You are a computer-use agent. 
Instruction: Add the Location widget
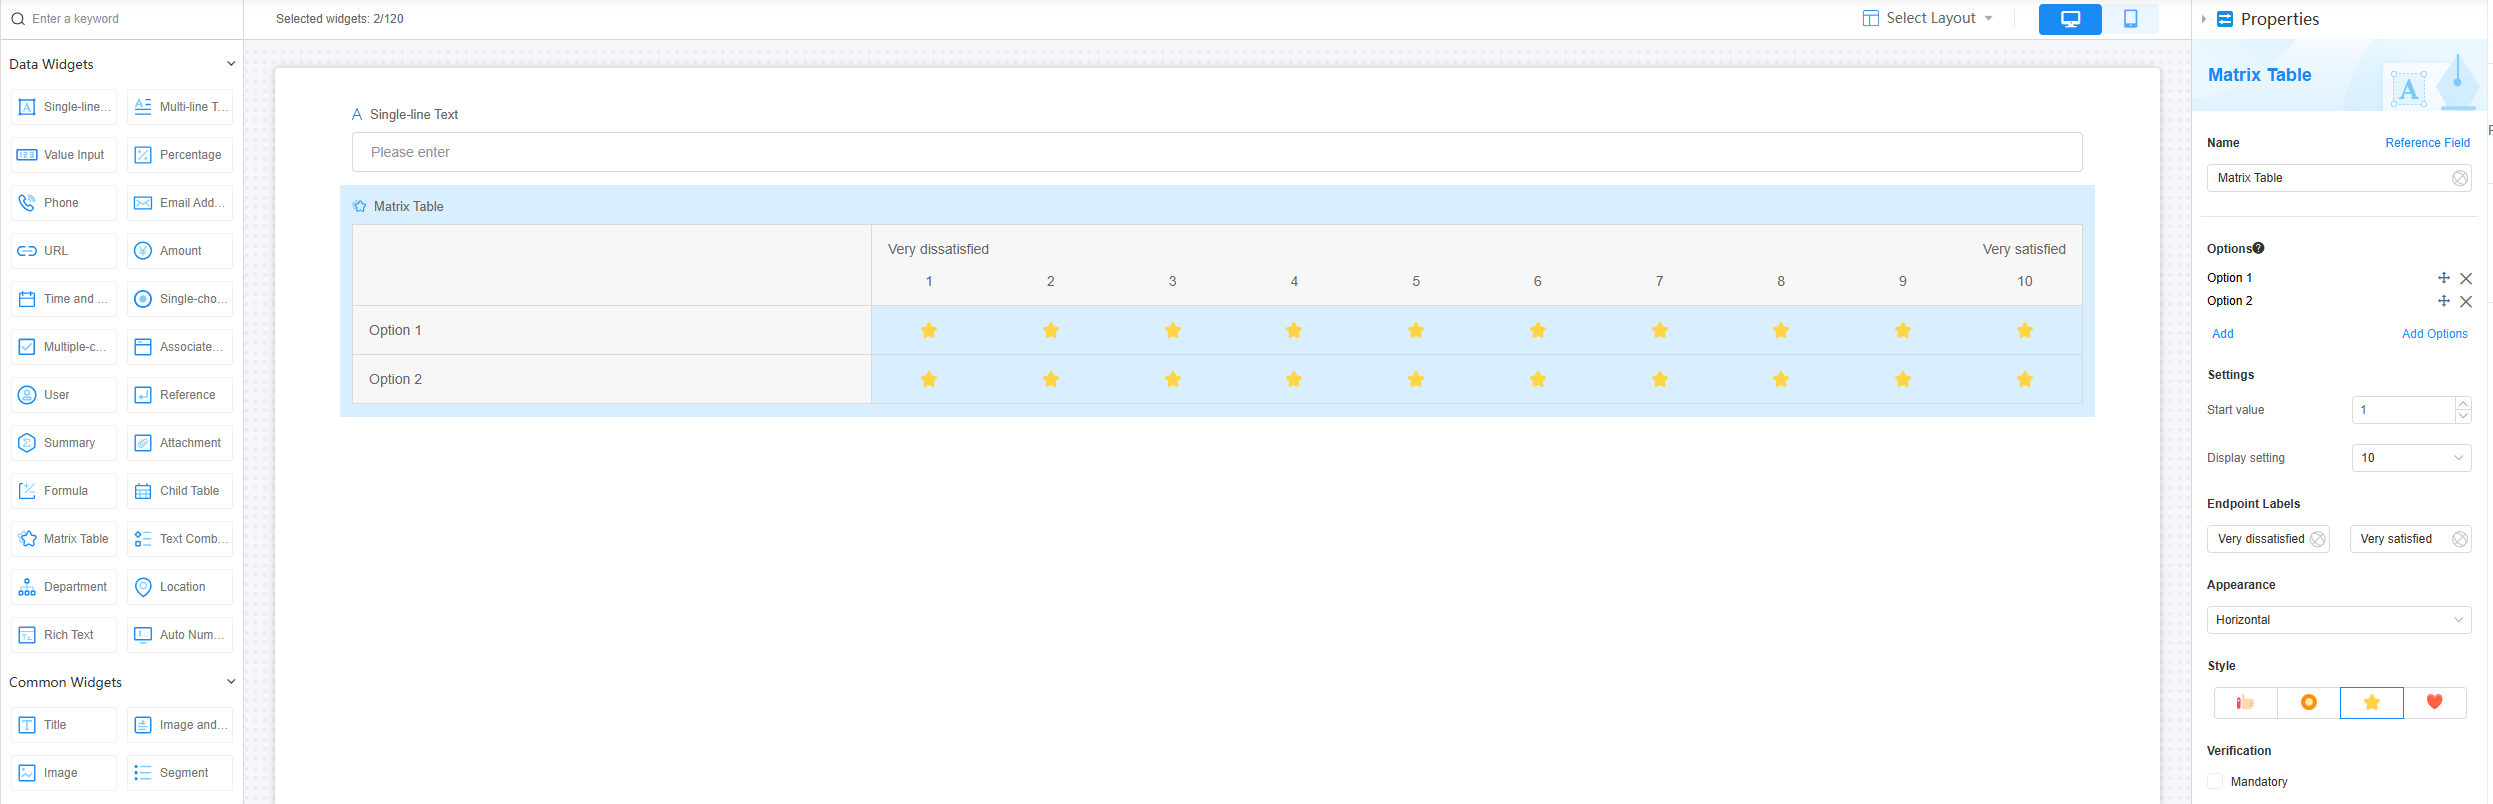point(180,587)
